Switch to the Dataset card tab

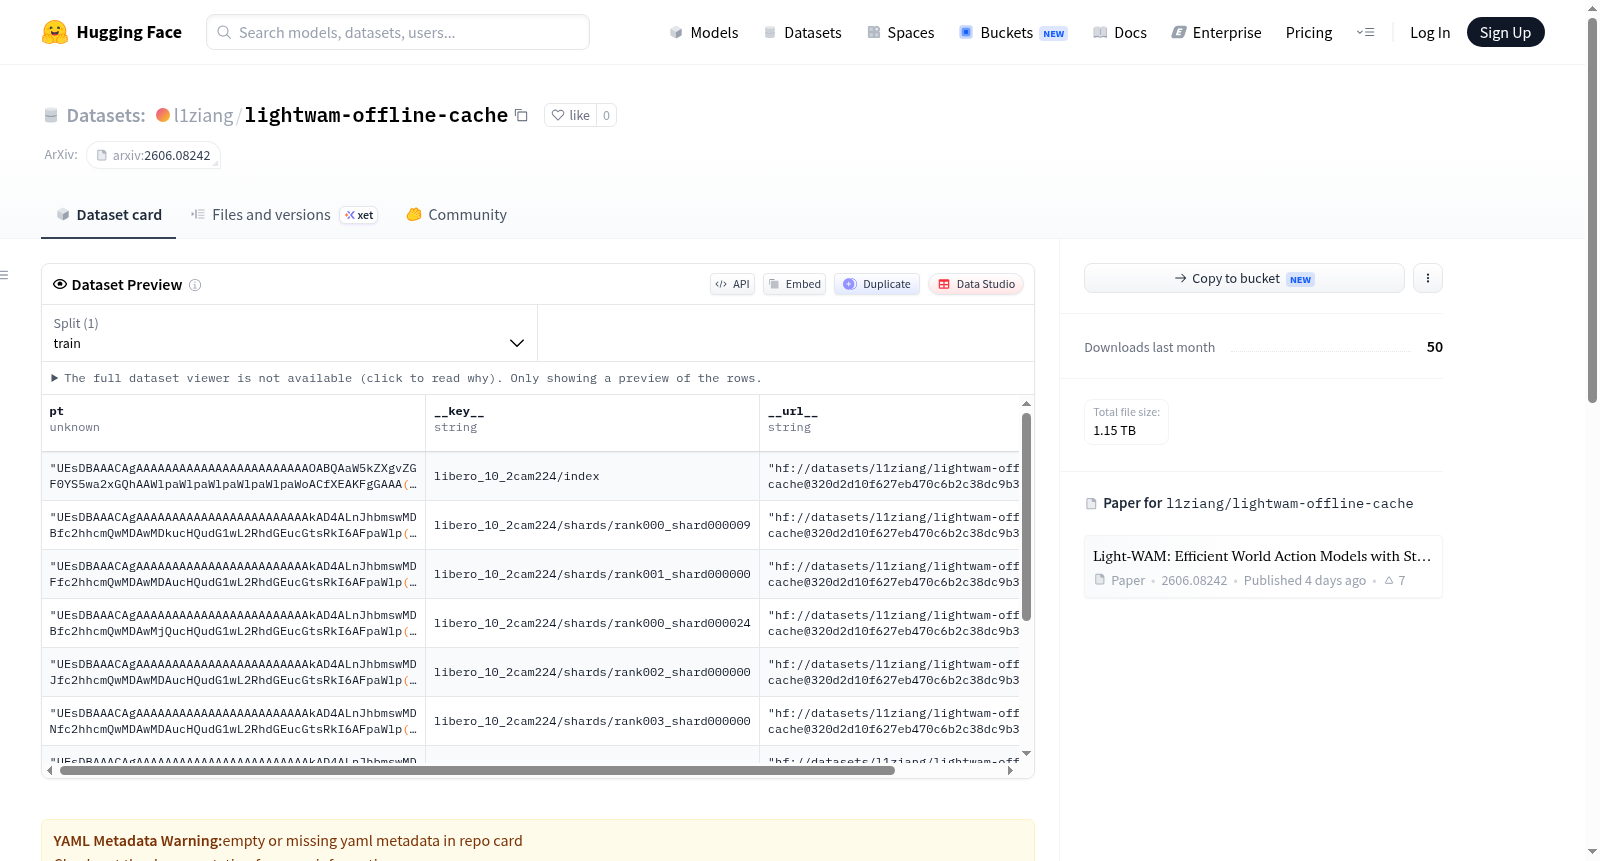pyautogui.click(x=108, y=215)
